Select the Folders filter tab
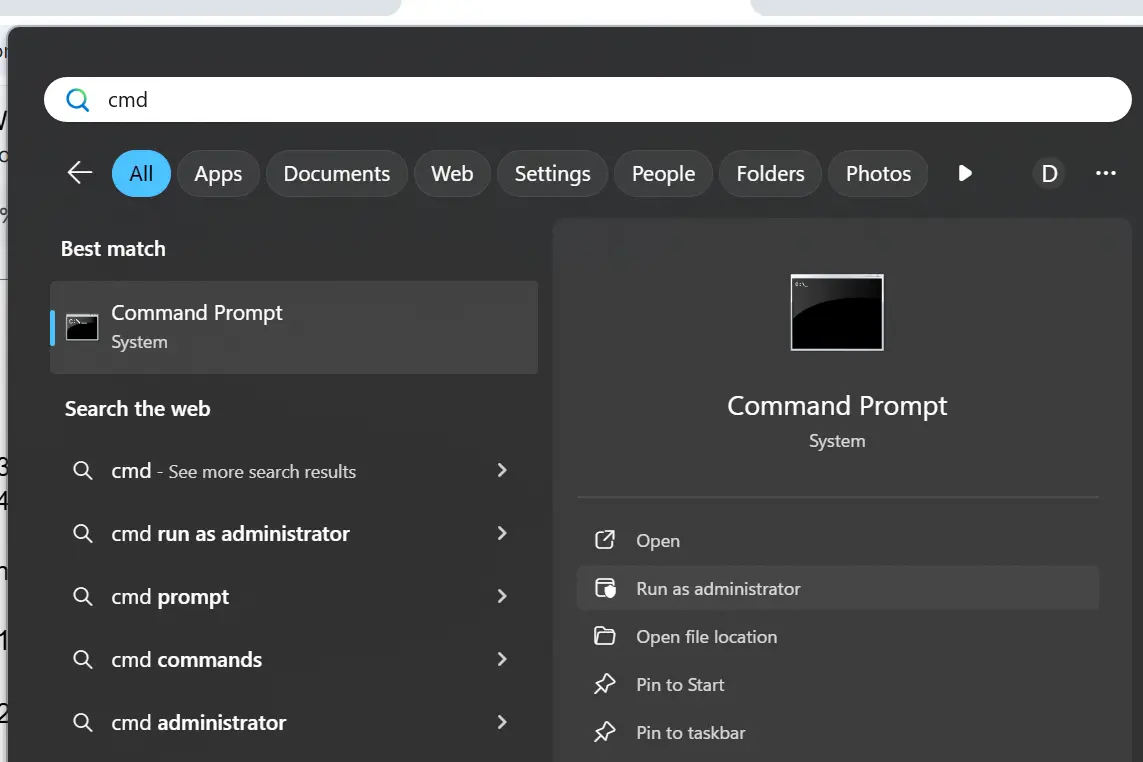 (770, 174)
